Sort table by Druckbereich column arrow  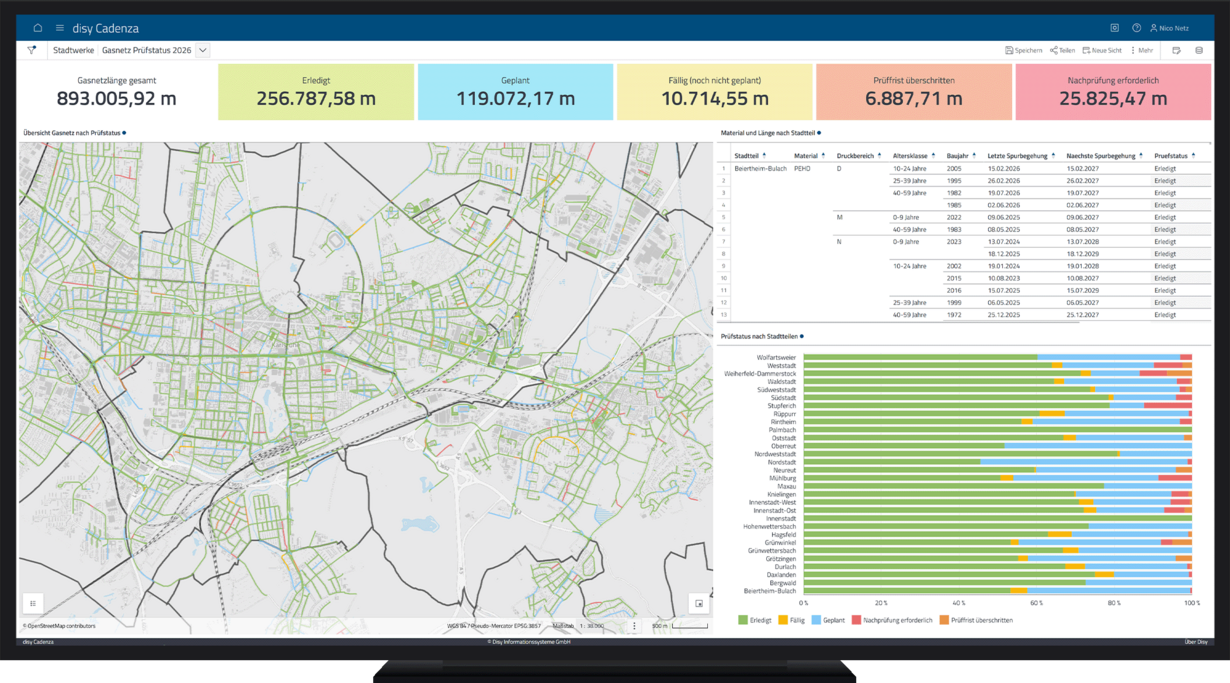click(879, 155)
